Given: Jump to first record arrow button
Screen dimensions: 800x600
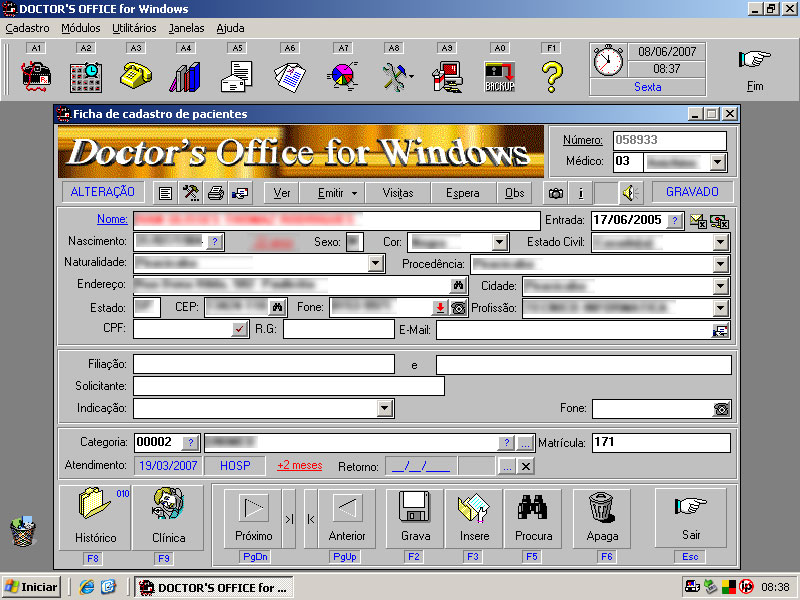Looking at the screenshot, I should [x=311, y=518].
